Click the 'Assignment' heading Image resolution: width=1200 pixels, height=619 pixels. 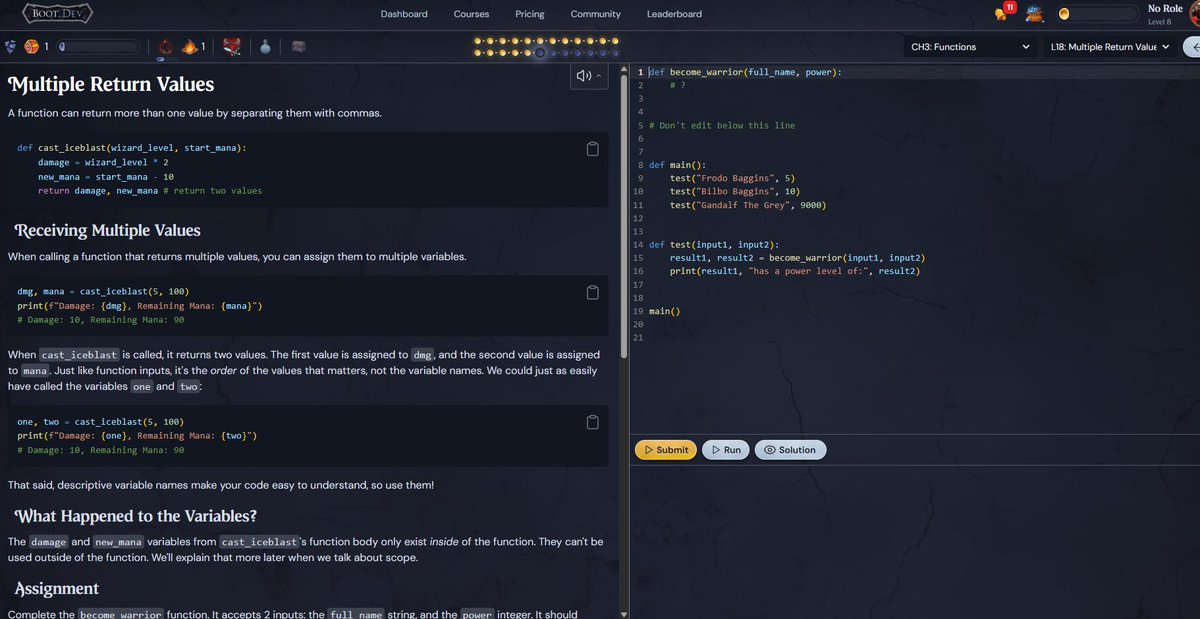[56, 589]
